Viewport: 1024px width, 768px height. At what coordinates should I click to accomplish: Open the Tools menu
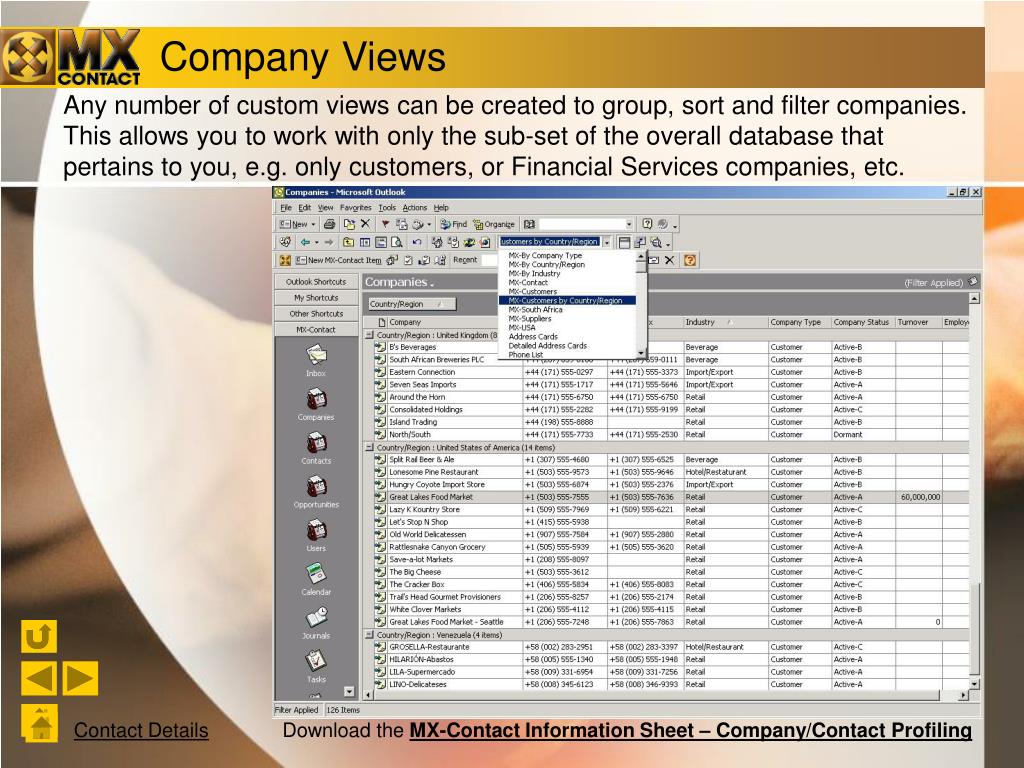tap(387, 208)
